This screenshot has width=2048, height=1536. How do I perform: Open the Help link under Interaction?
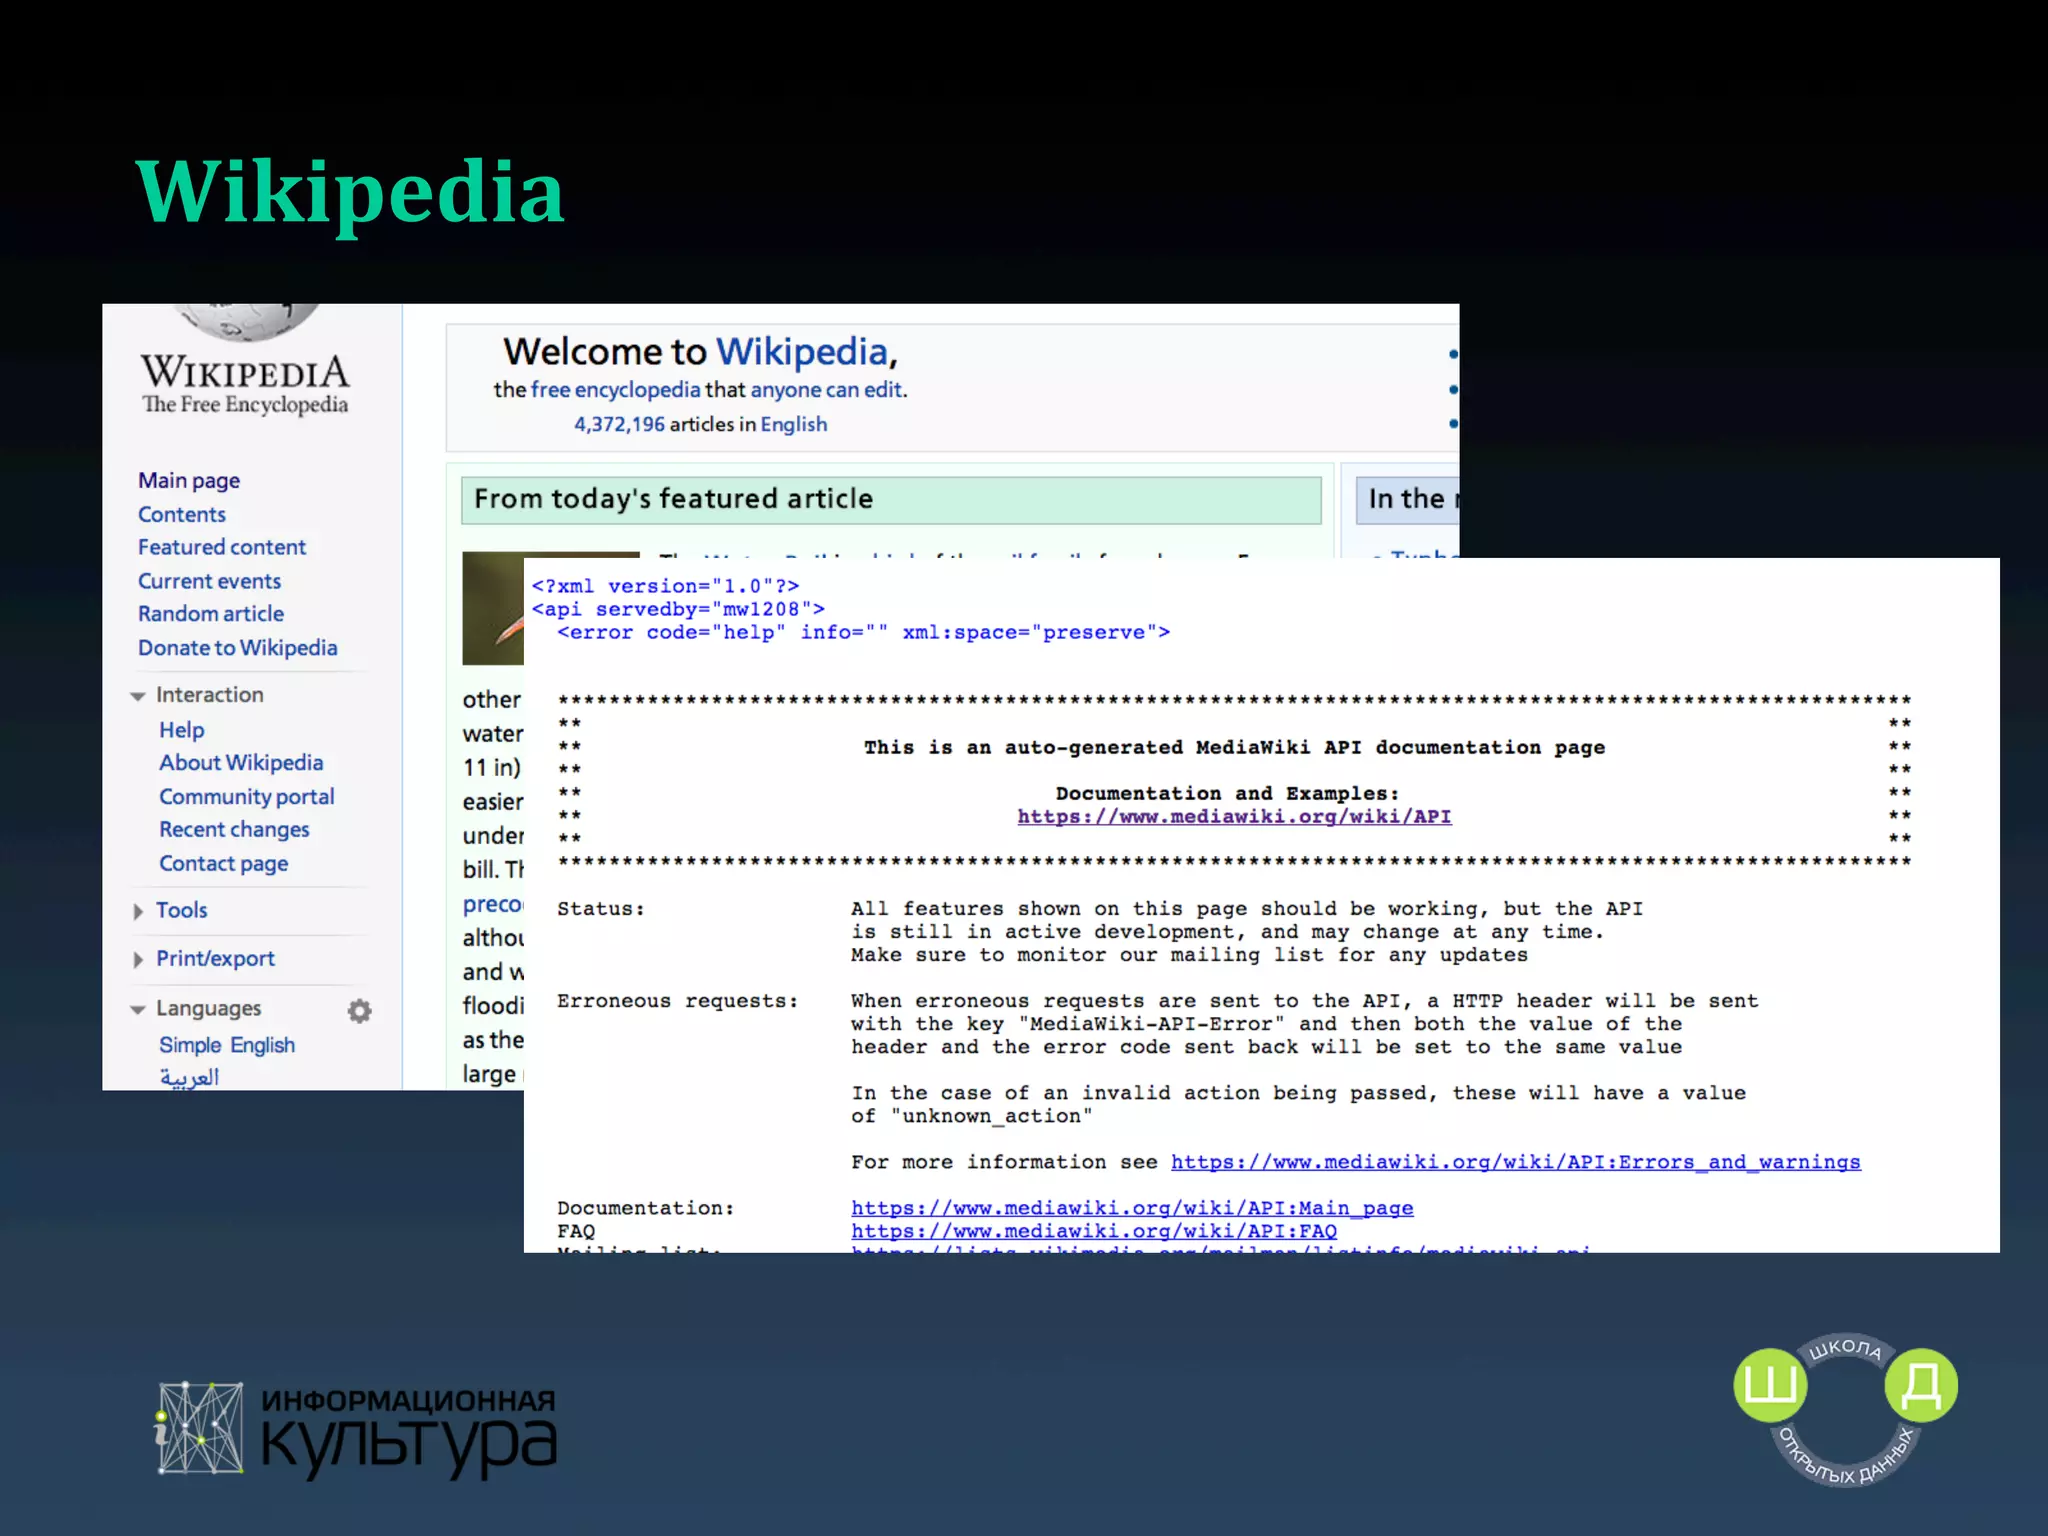[x=182, y=730]
